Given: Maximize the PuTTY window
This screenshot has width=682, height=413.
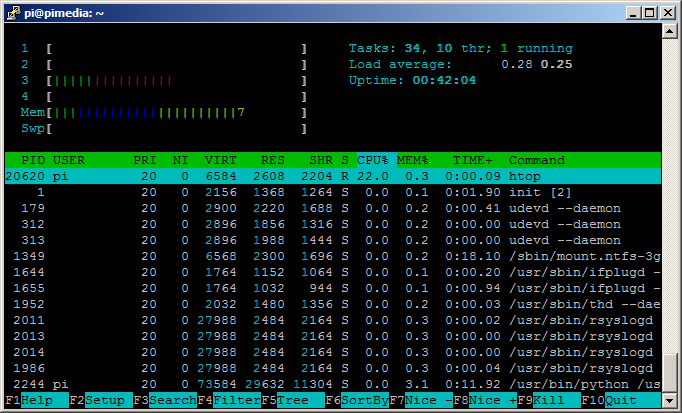Looking at the screenshot, I should coord(650,13).
